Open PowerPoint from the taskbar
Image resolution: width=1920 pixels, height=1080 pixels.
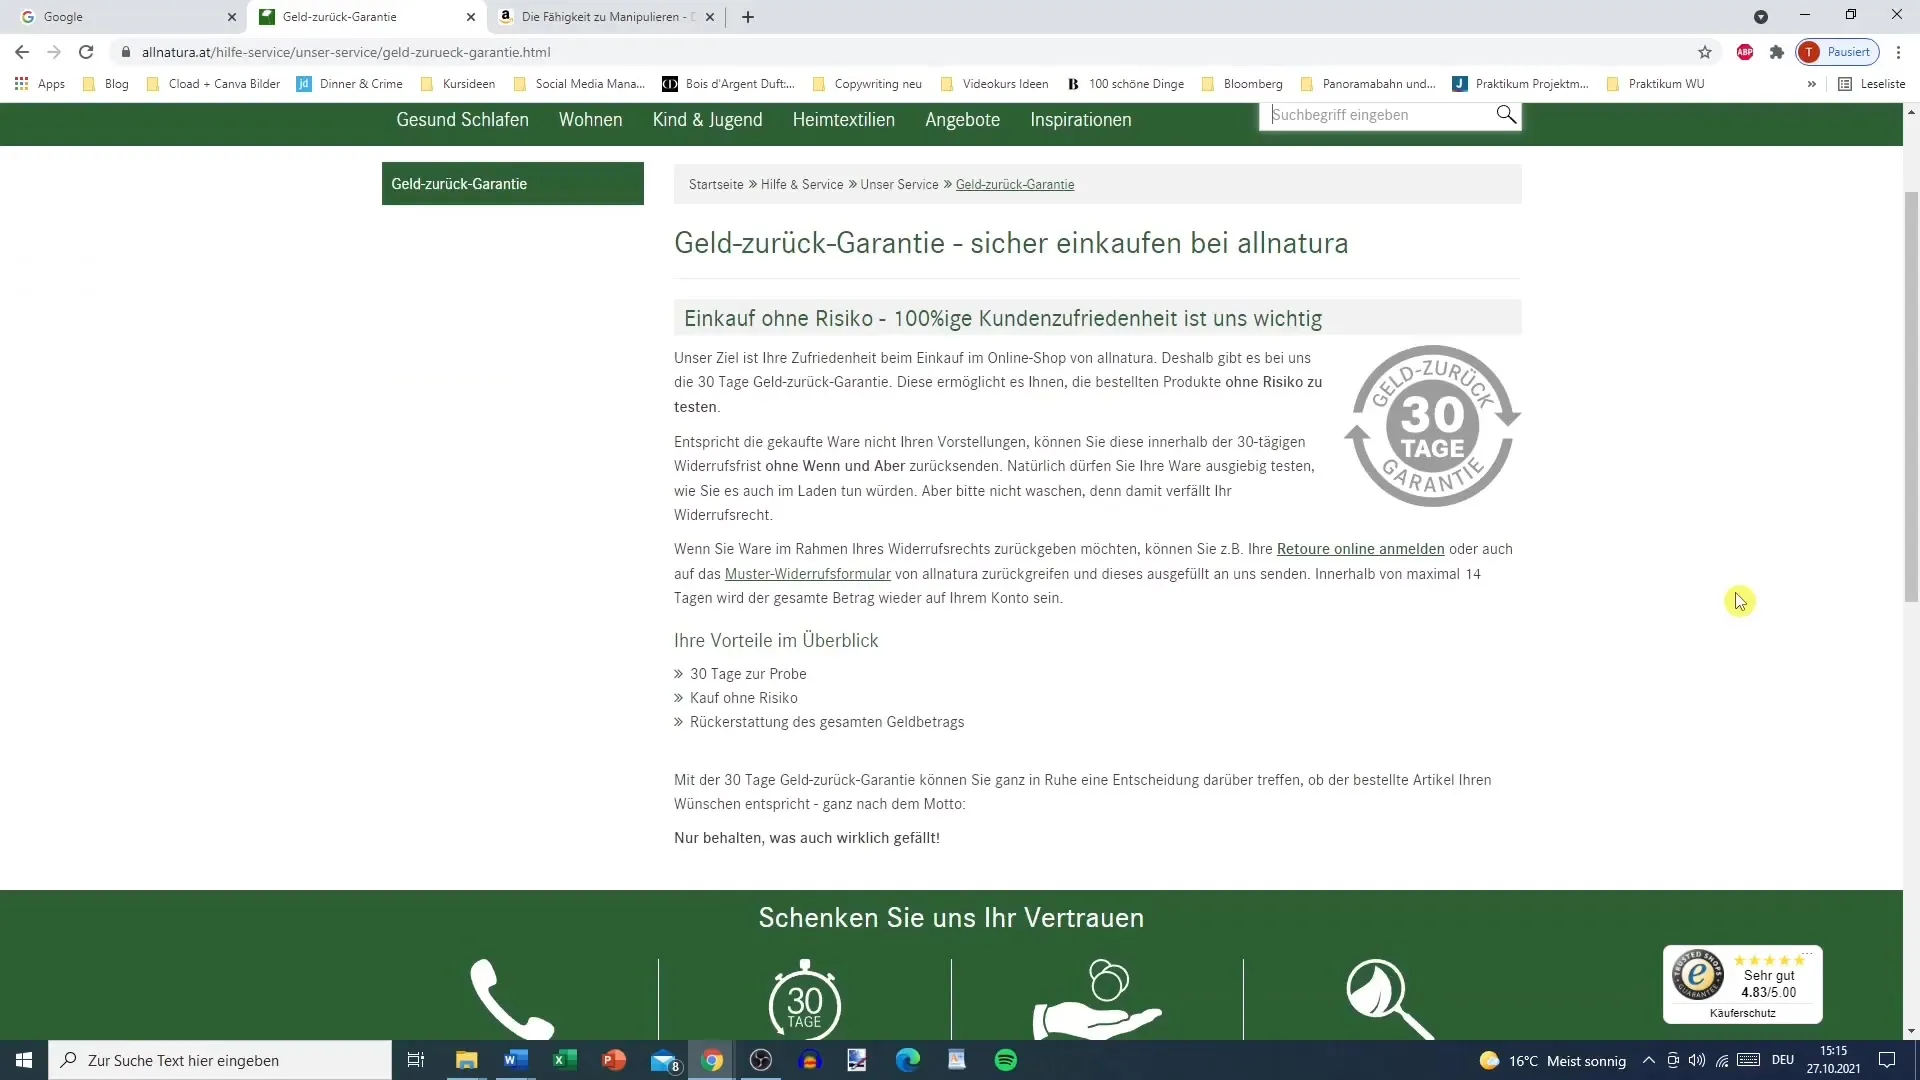pyautogui.click(x=614, y=1060)
